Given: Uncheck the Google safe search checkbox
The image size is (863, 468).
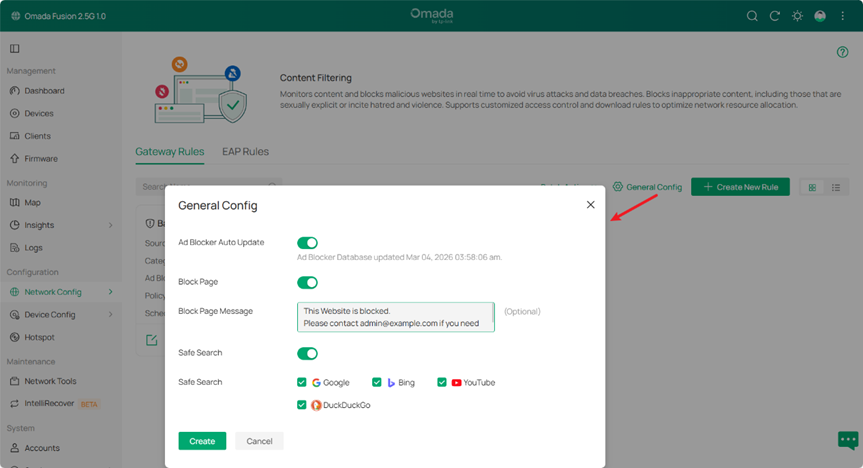Looking at the screenshot, I should click(x=302, y=382).
